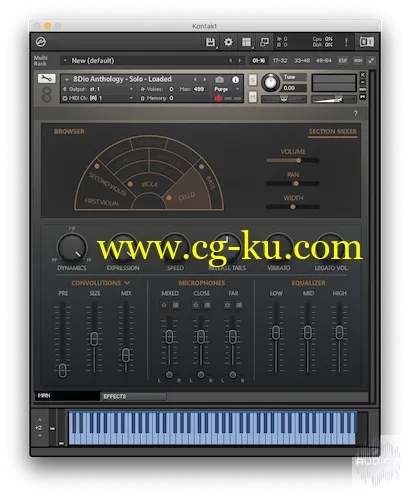Screen dimensions: 410x496
Task: Click the Kontakt logo icon
Action: coord(41,42)
